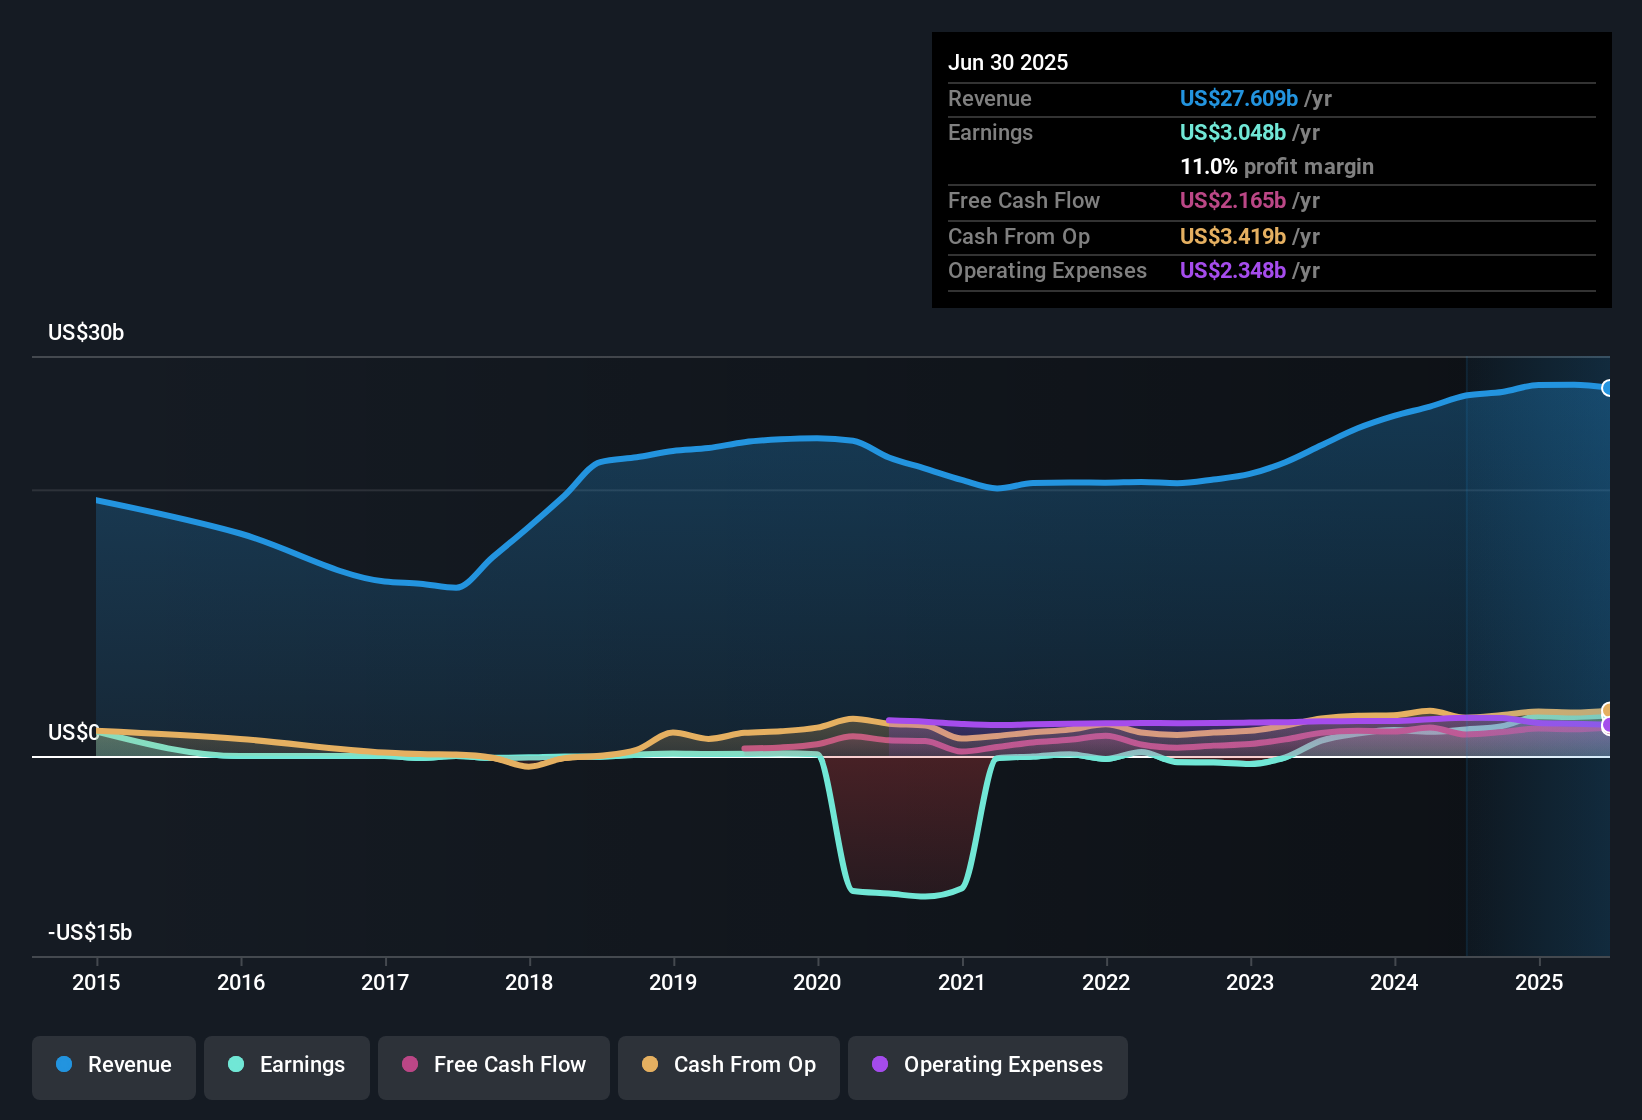Select the Operating Expenses endpoint marker

[1608, 726]
